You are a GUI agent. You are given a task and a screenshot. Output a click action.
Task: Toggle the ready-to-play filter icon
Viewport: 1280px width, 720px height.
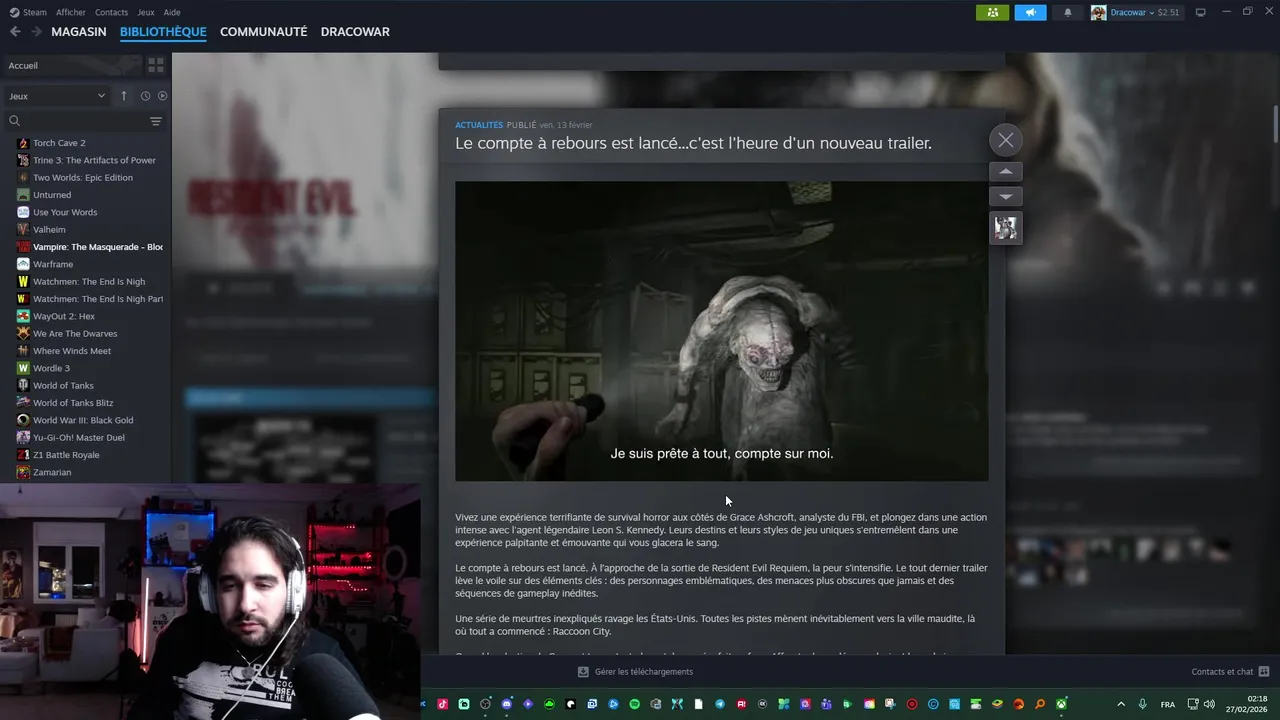pyautogui.click(x=162, y=96)
